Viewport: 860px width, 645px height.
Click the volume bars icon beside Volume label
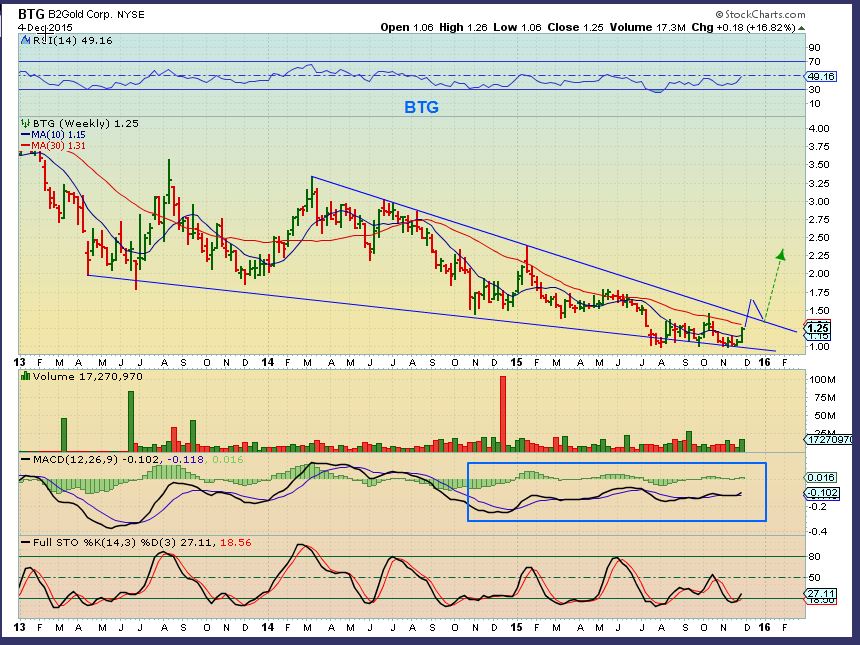(x=25, y=376)
